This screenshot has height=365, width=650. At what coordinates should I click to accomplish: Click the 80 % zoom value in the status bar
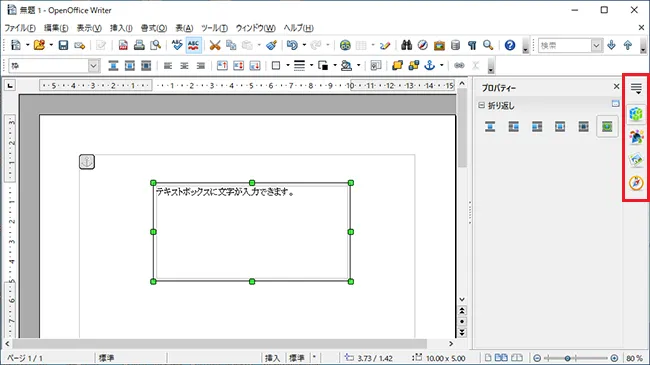click(x=634, y=358)
